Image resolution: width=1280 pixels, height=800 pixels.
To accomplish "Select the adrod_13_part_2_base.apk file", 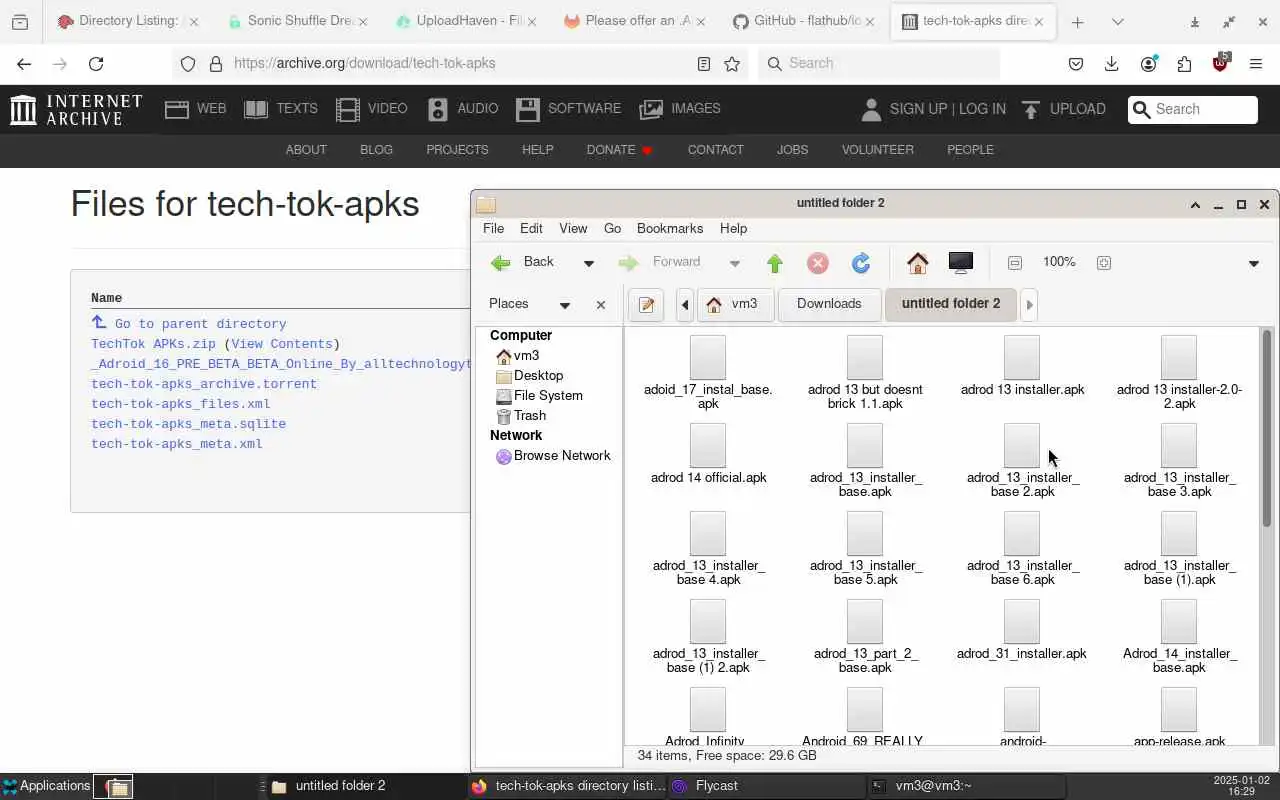I will pos(865,637).
